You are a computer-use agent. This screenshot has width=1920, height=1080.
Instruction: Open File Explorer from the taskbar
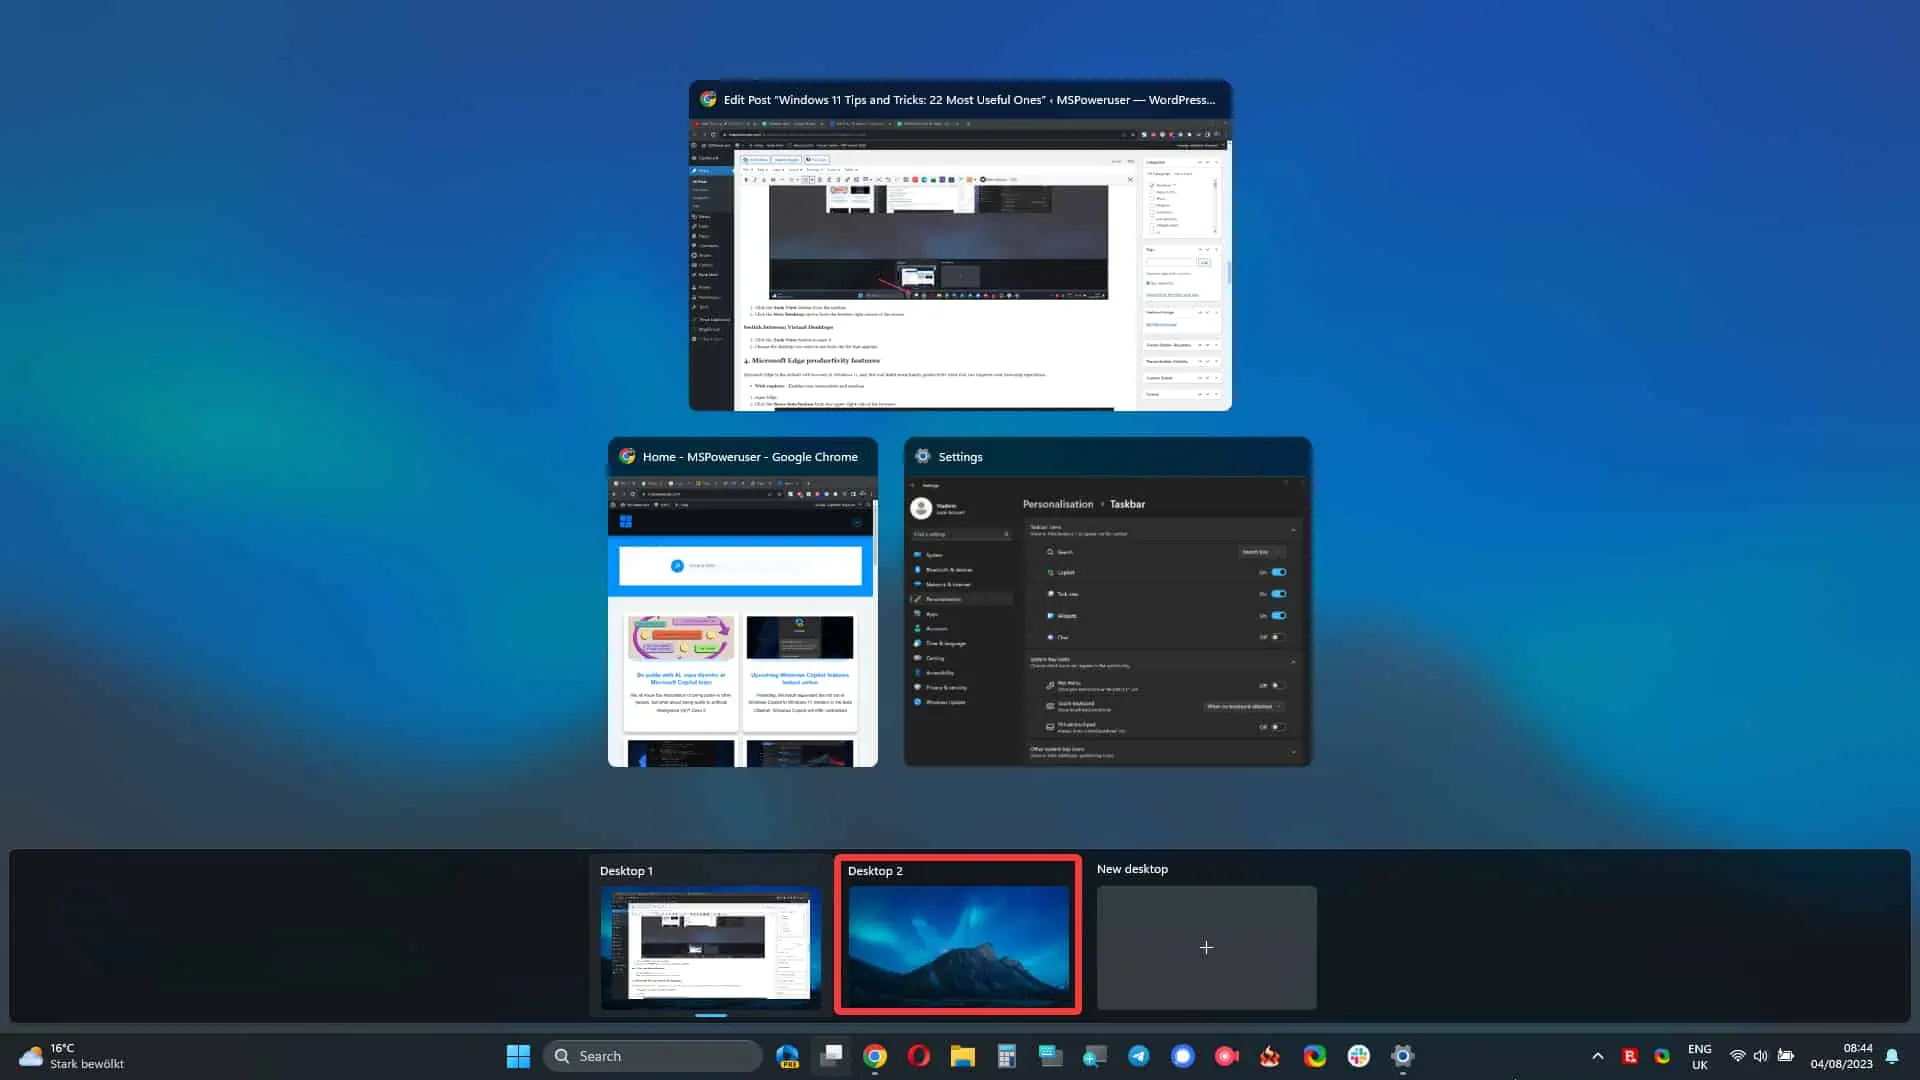963,1056
